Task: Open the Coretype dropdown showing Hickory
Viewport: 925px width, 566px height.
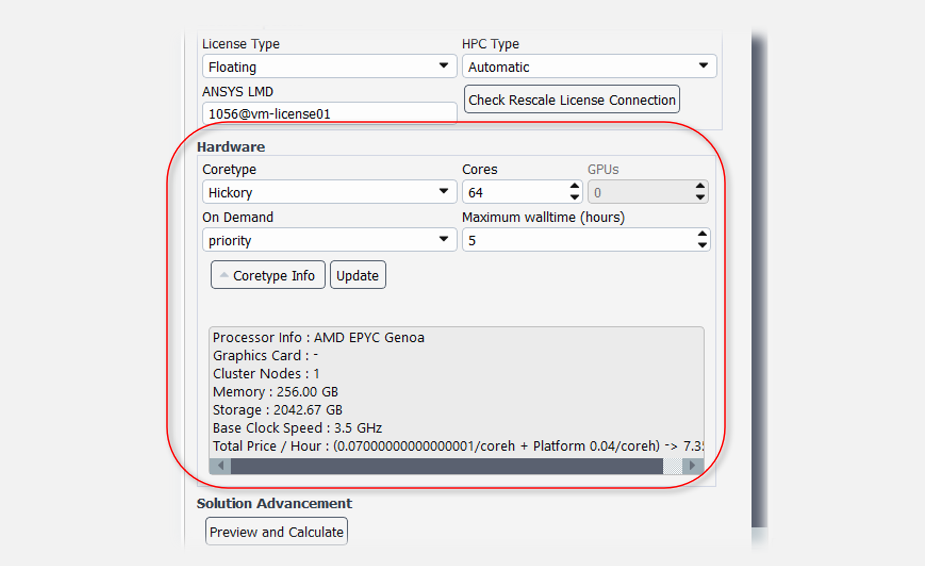Action: 329,192
